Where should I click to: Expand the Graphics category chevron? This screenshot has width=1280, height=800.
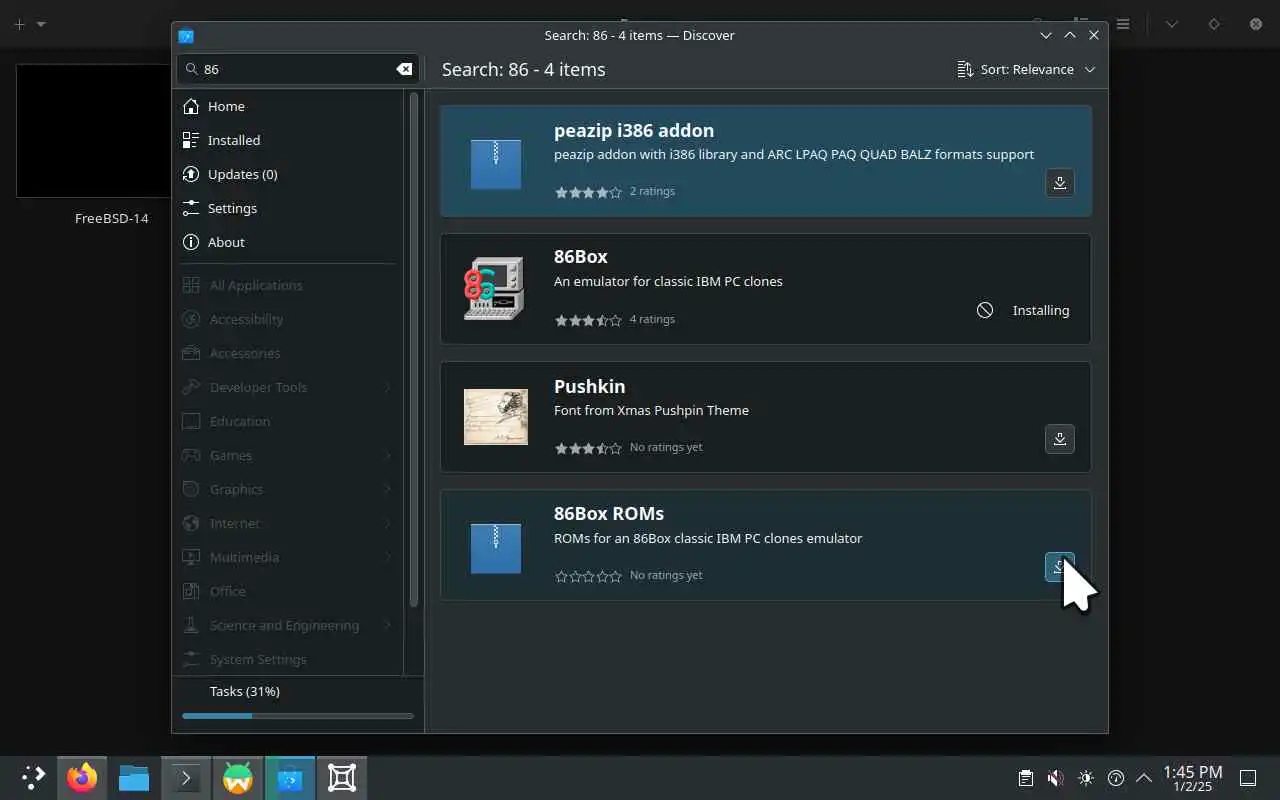[388, 489]
